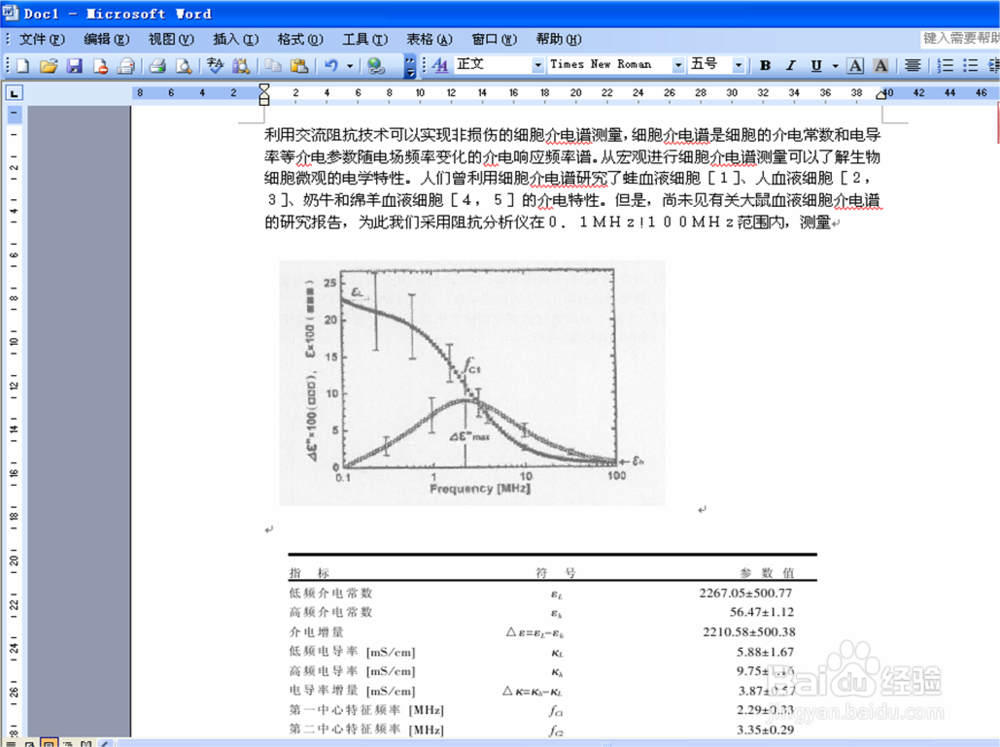1000x747 pixels.
Task: Select the Open file icon
Action: pyautogui.click(x=48, y=65)
